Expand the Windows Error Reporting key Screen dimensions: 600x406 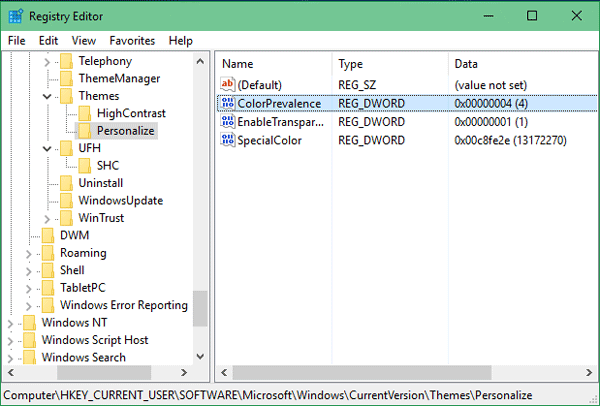(x=29, y=305)
